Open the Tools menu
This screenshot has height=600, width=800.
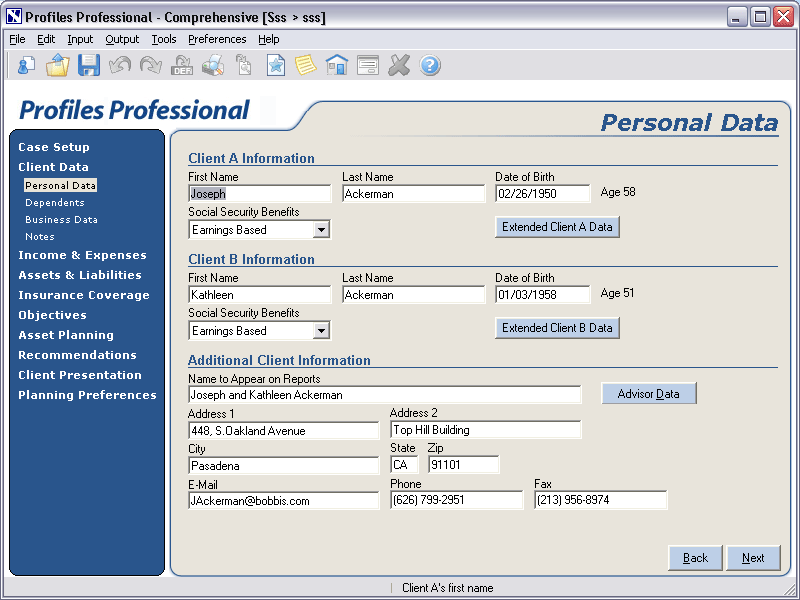coord(164,39)
